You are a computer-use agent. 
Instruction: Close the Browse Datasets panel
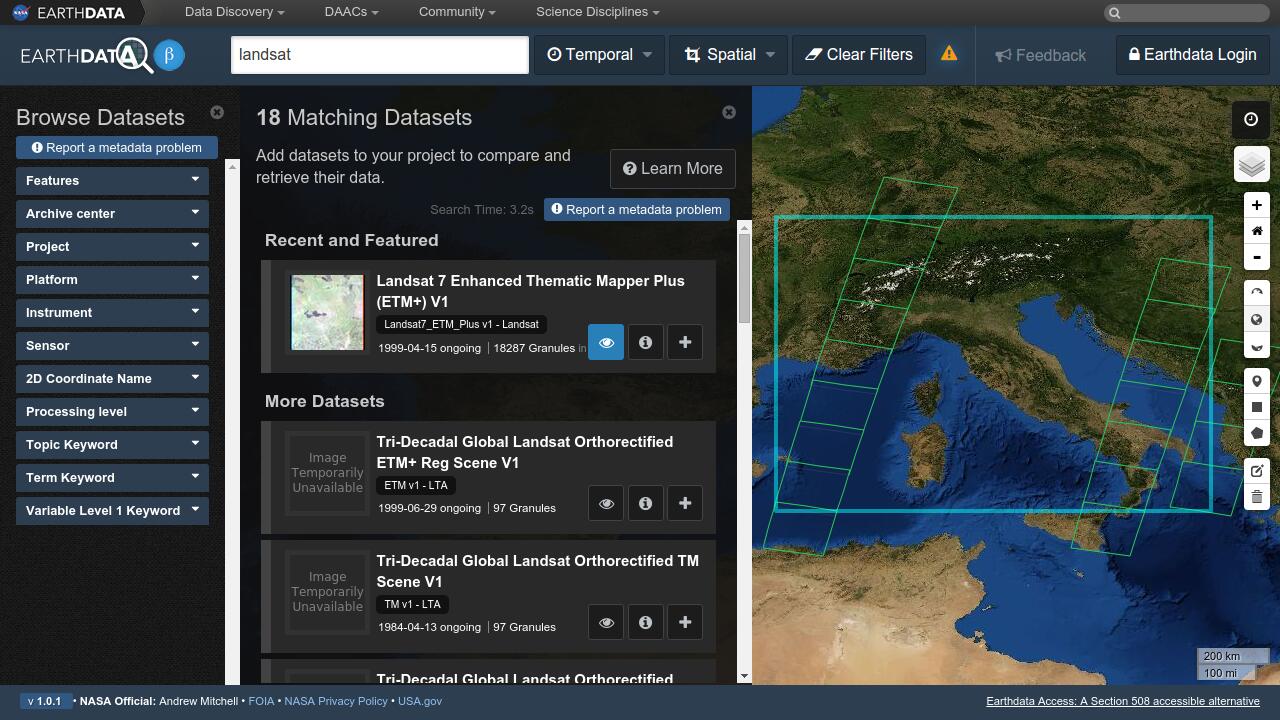(x=217, y=112)
